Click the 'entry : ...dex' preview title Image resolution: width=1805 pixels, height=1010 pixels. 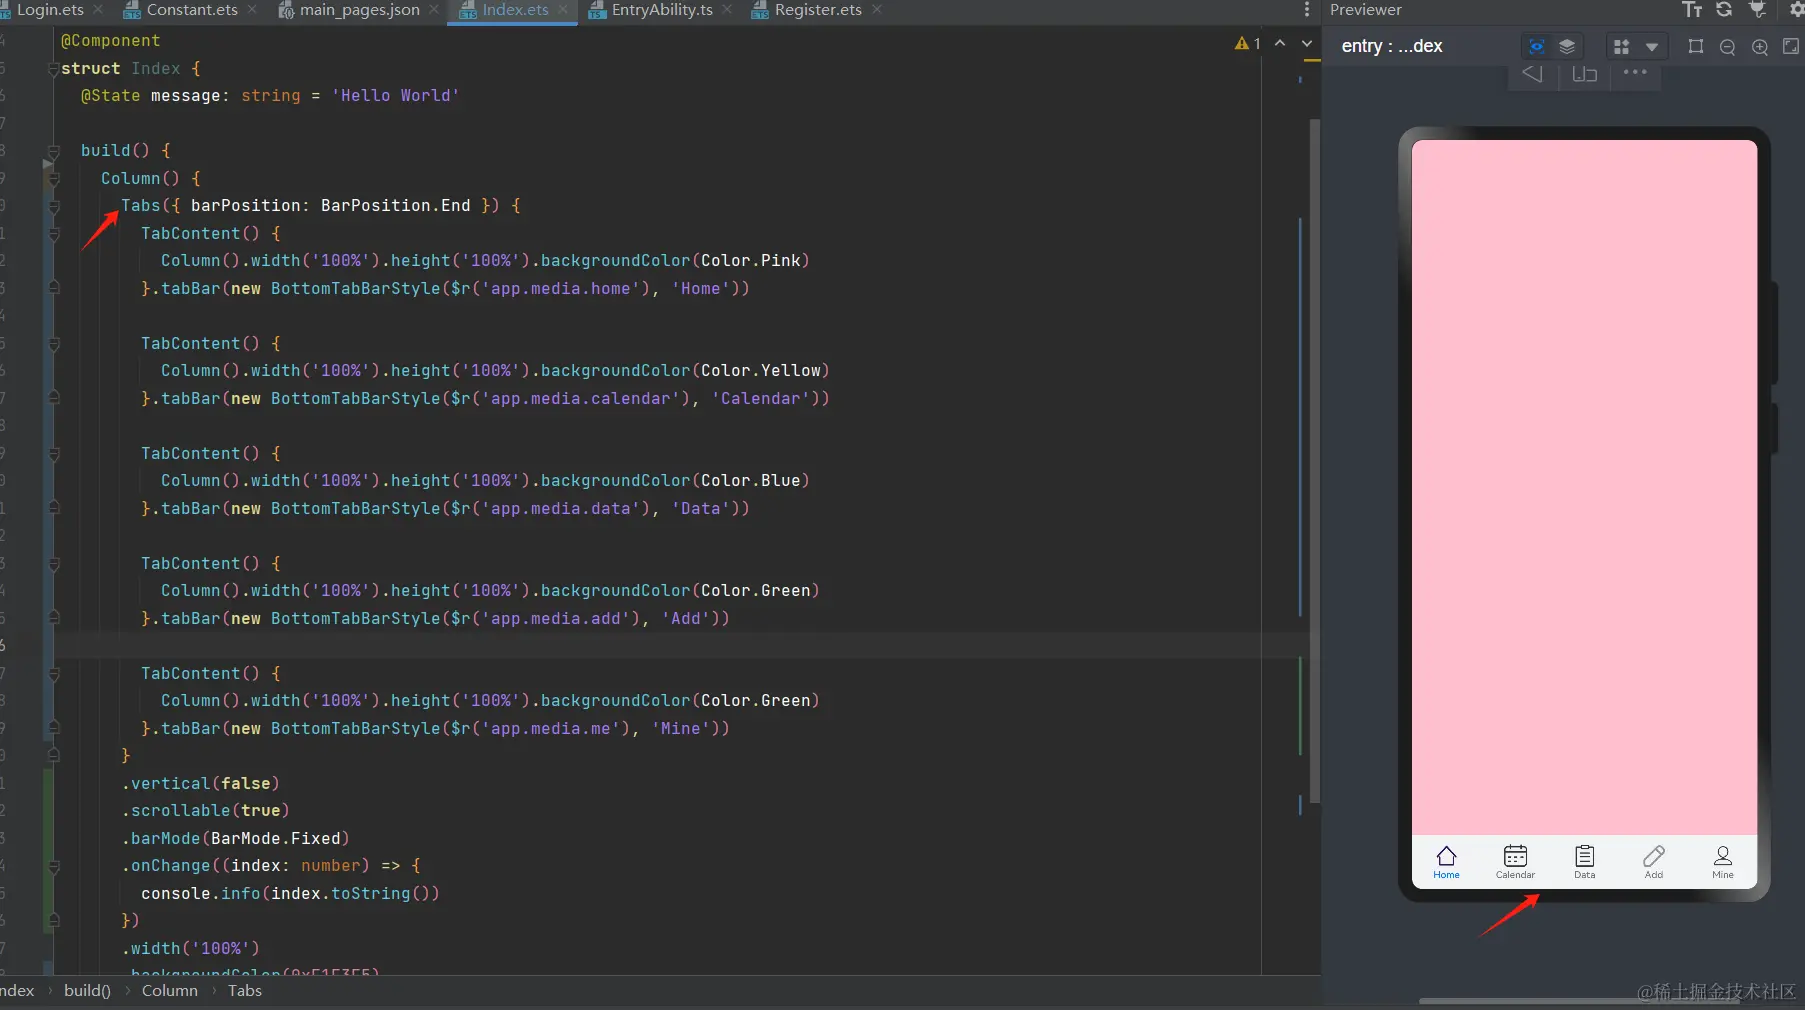point(1392,46)
